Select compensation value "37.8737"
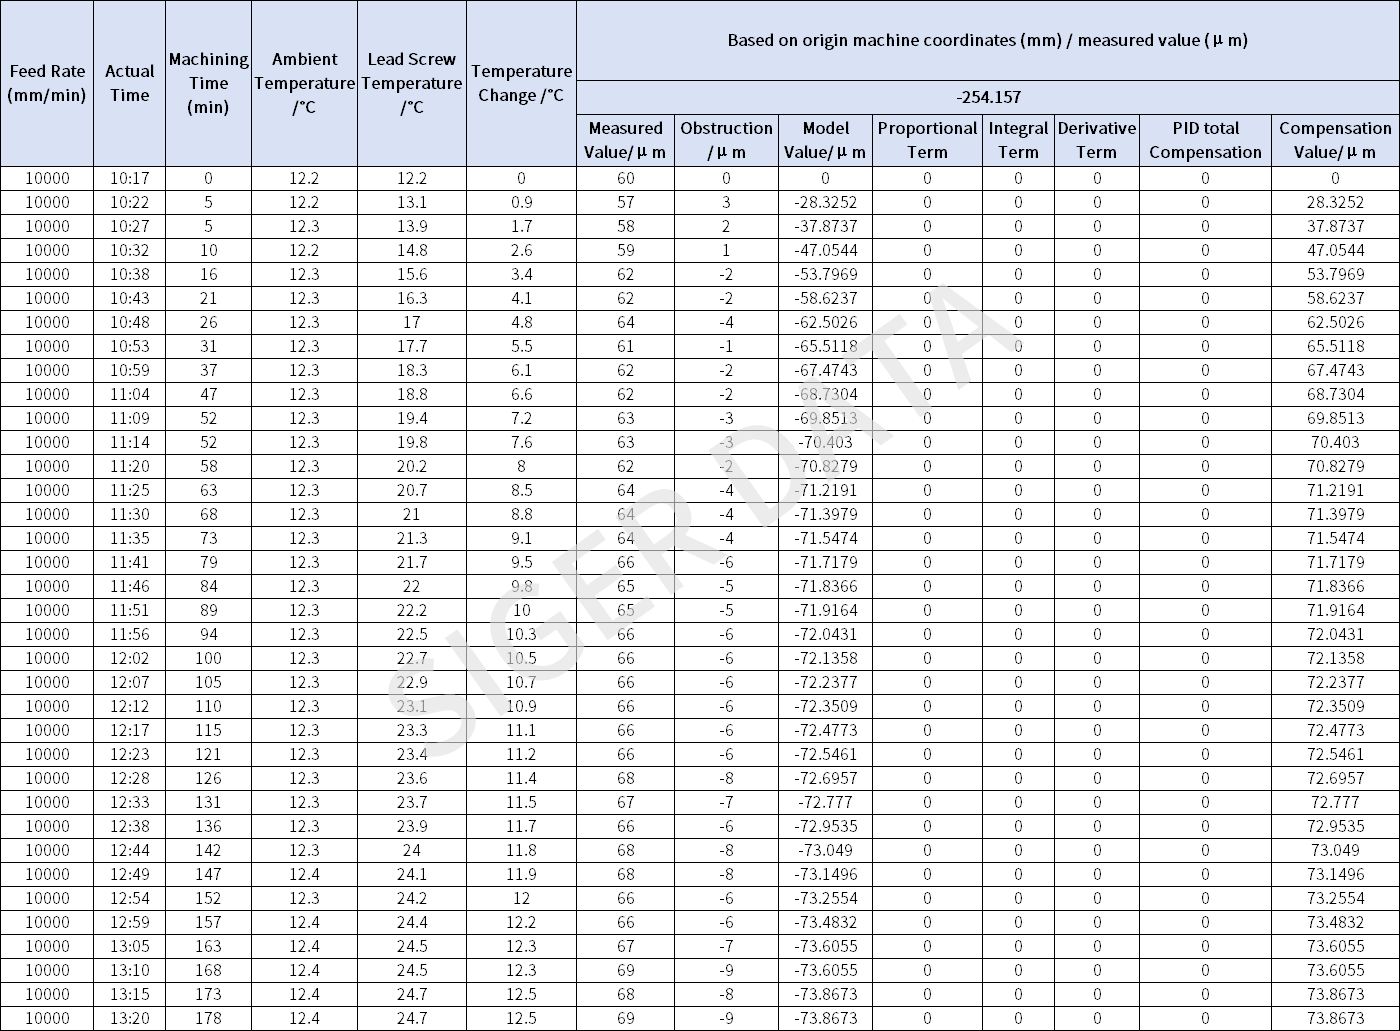Image resolution: width=1400 pixels, height=1031 pixels. pyautogui.click(x=1335, y=226)
